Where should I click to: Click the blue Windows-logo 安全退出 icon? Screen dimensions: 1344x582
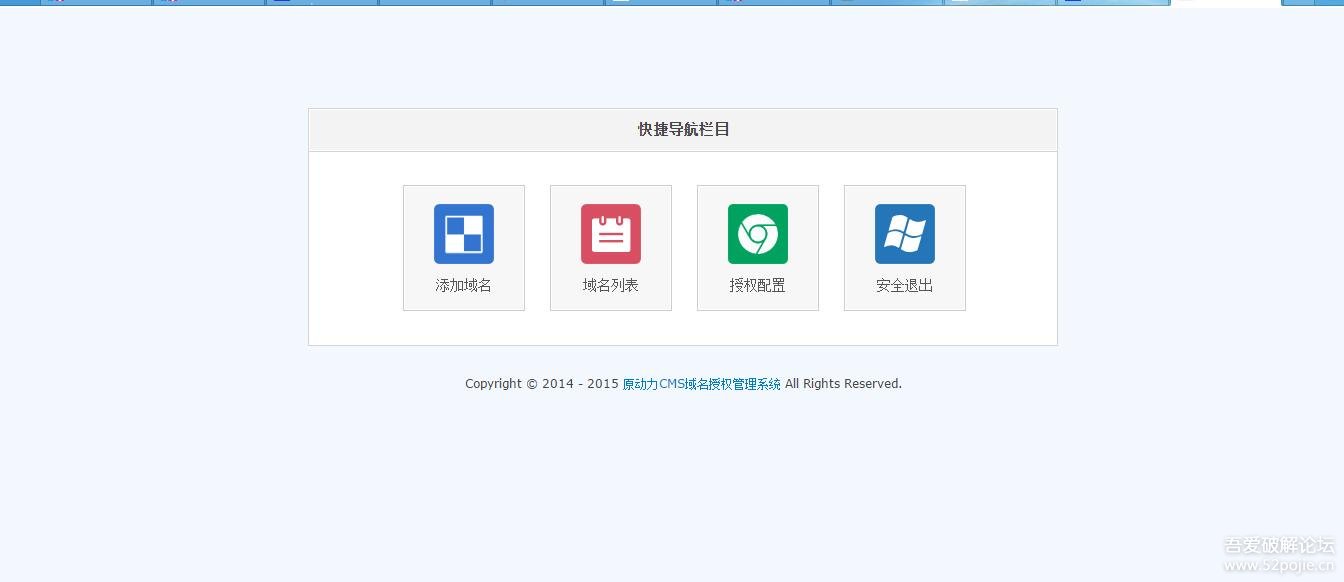pyautogui.click(x=904, y=233)
